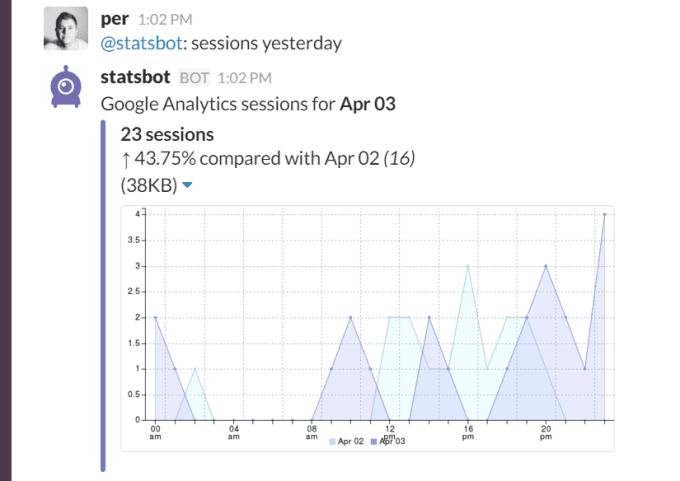Select the Apr 03 point at 20 pm

pyautogui.click(x=546, y=266)
